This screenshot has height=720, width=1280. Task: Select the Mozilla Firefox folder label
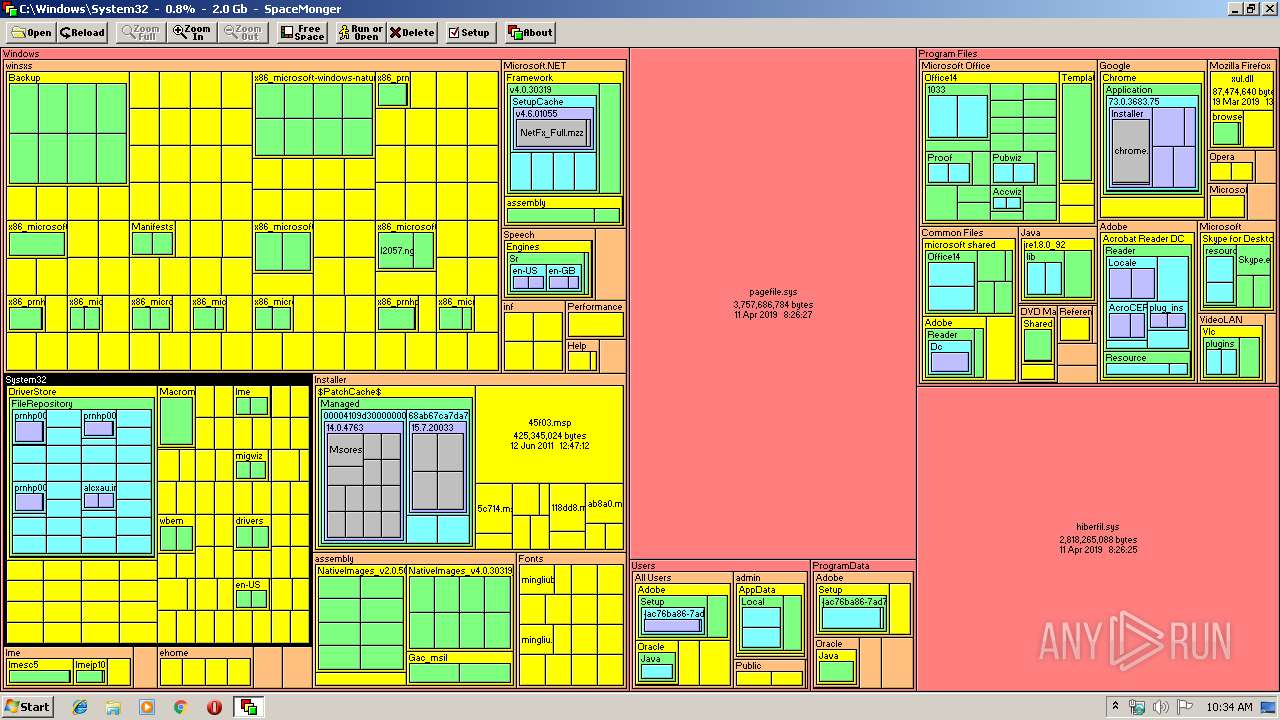pos(1240,66)
